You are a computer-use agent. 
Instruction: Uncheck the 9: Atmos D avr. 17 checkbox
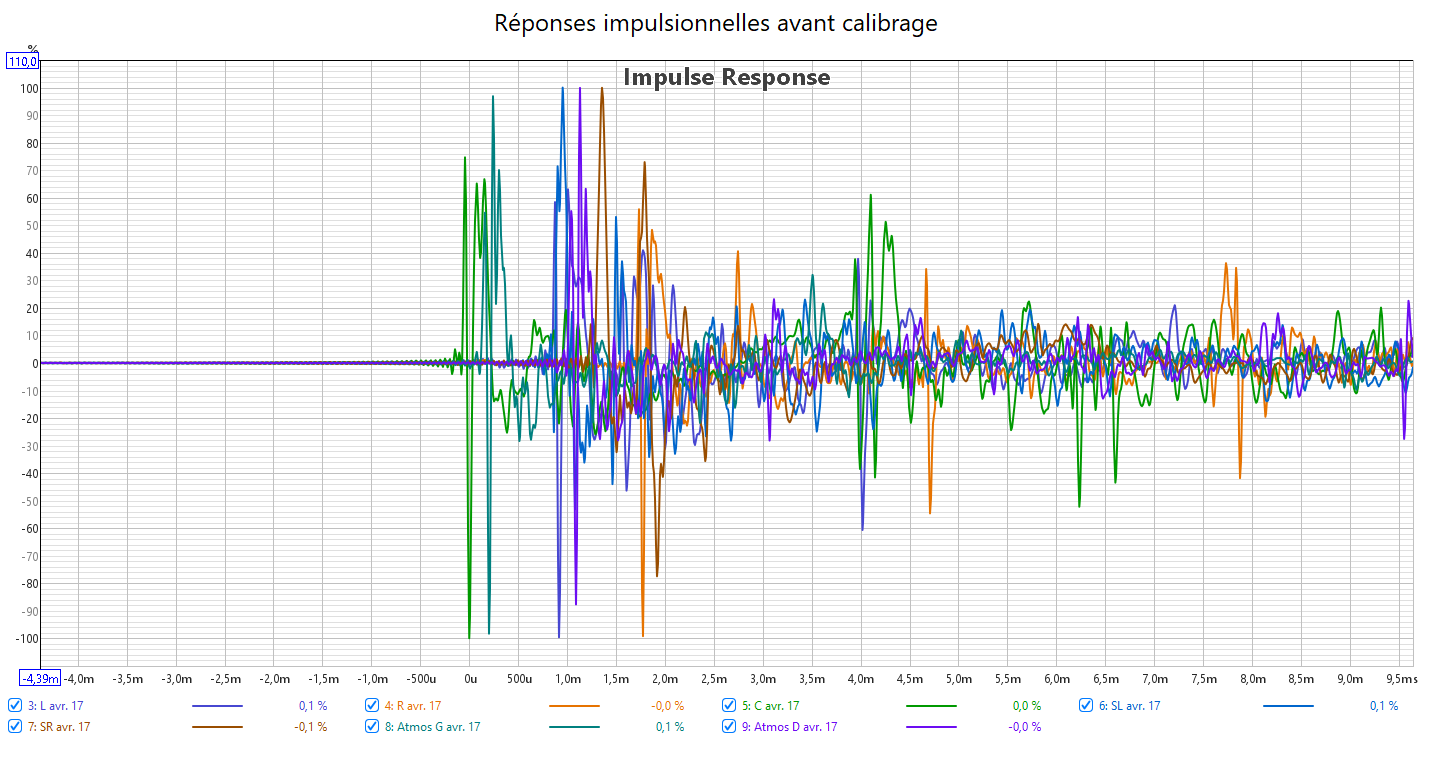729,726
